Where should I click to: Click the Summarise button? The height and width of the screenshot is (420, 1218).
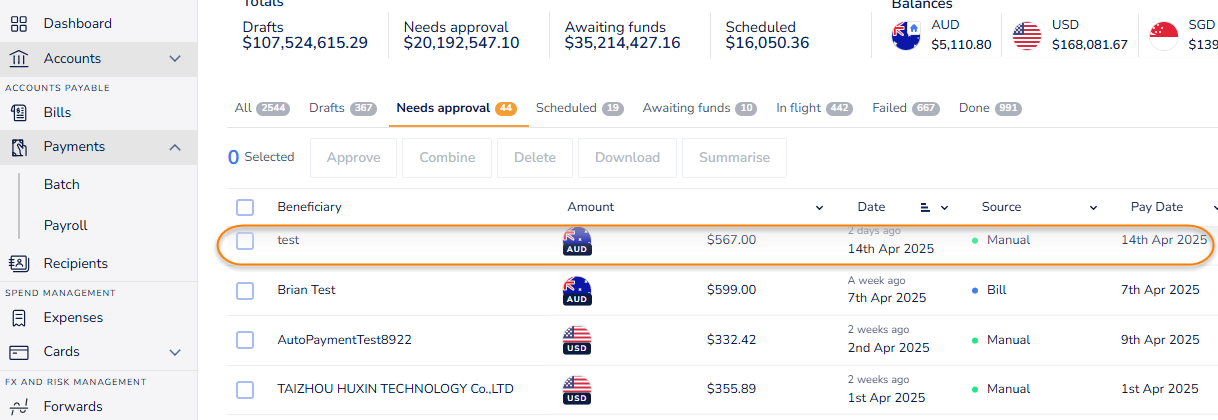tap(734, 158)
